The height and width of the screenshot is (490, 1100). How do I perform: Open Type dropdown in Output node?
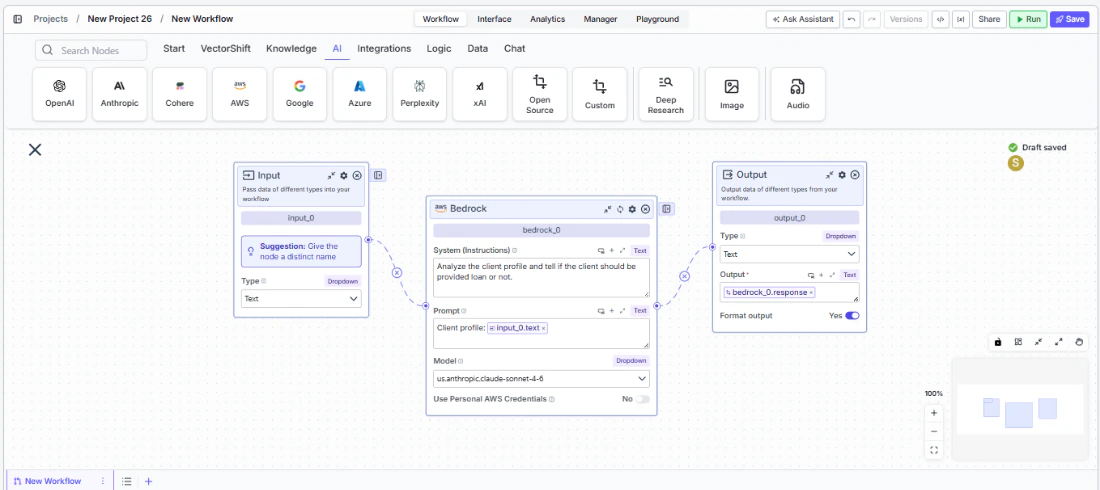point(789,254)
